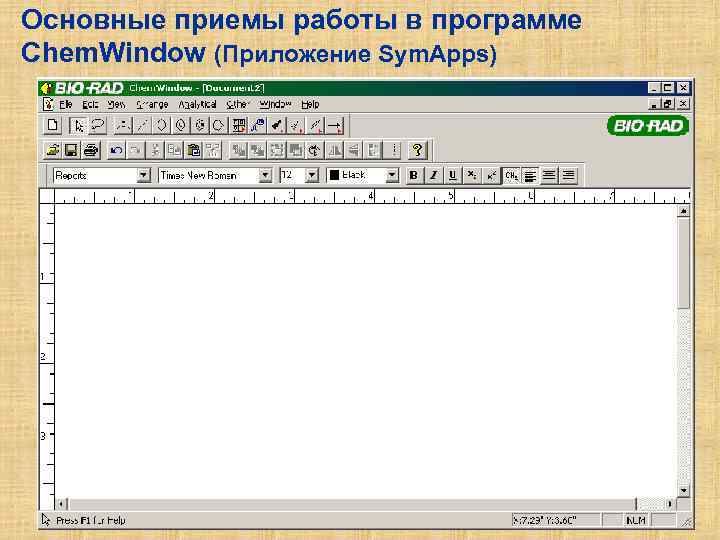
Task: Copy selection with the copy icon
Action: pos(174,150)
